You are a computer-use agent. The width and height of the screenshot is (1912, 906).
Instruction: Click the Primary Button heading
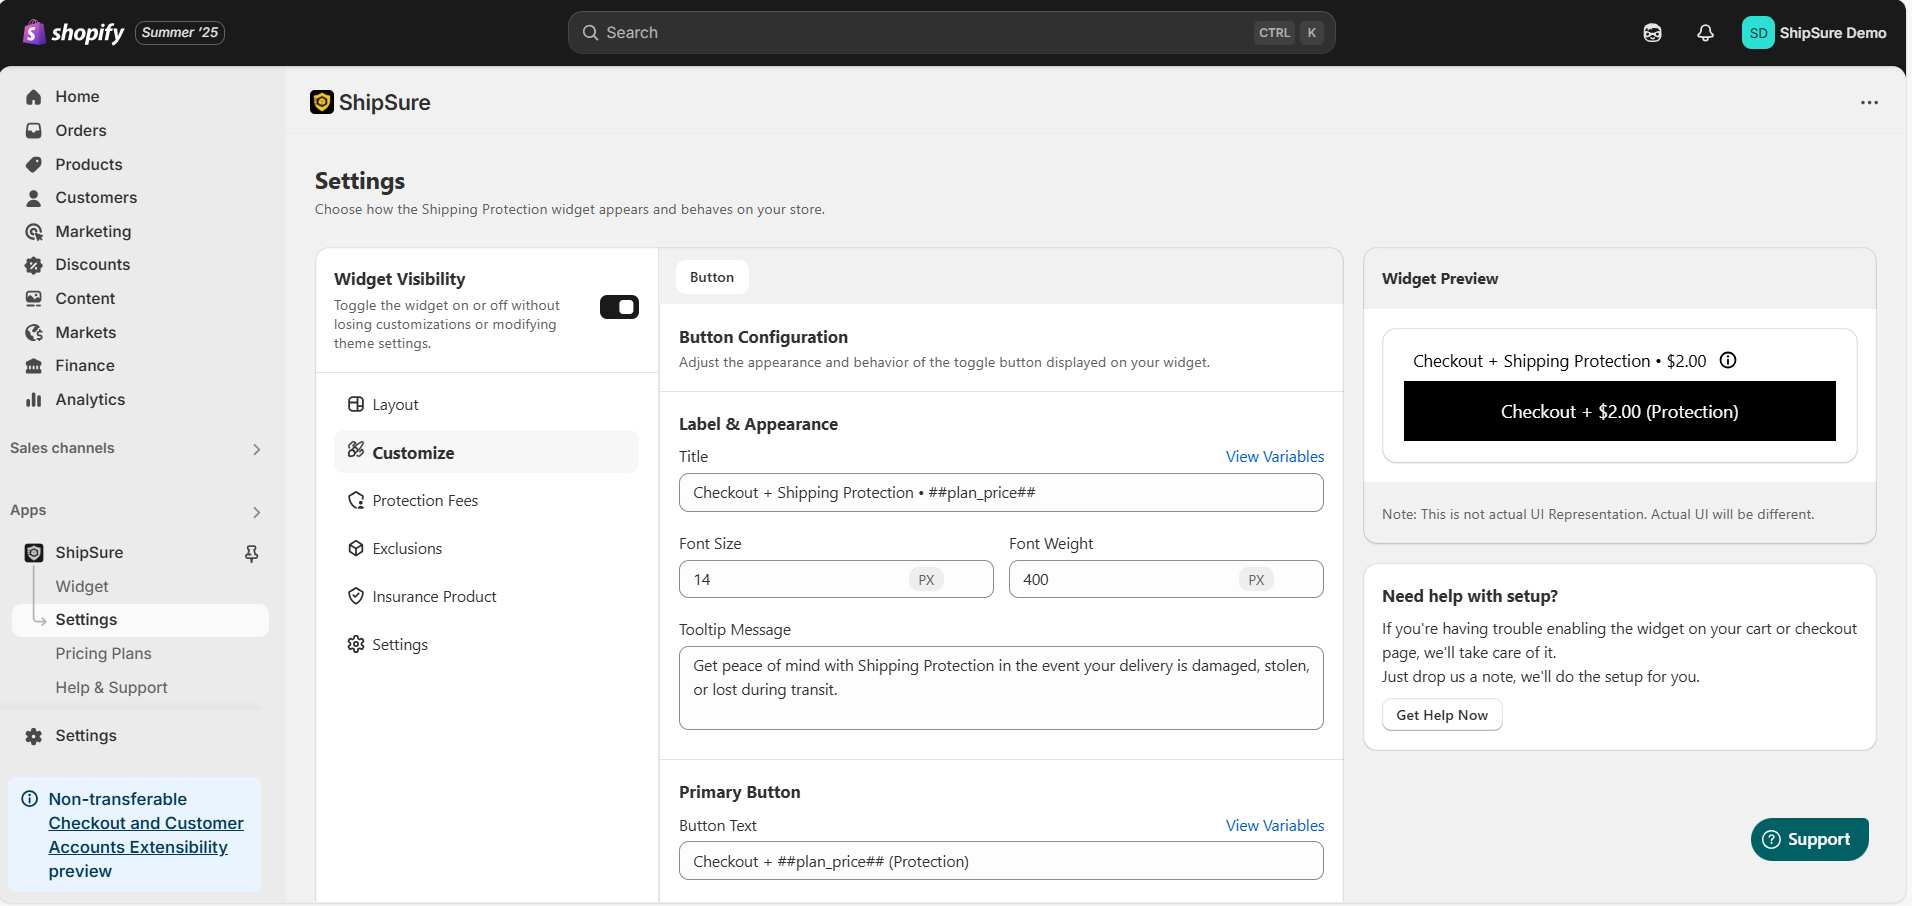click(x=739, y=792)
